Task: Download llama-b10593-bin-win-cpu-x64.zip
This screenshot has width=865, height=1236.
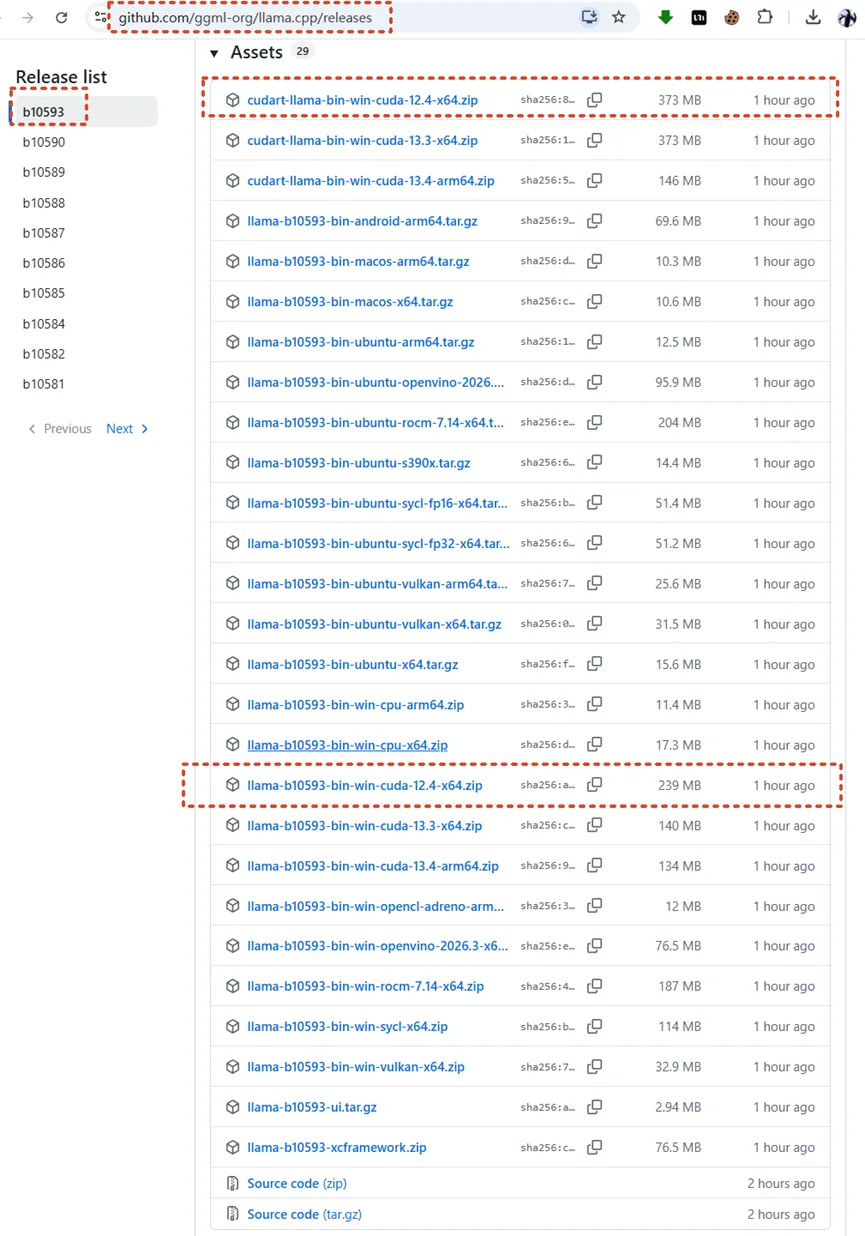Action: [347, 745]
